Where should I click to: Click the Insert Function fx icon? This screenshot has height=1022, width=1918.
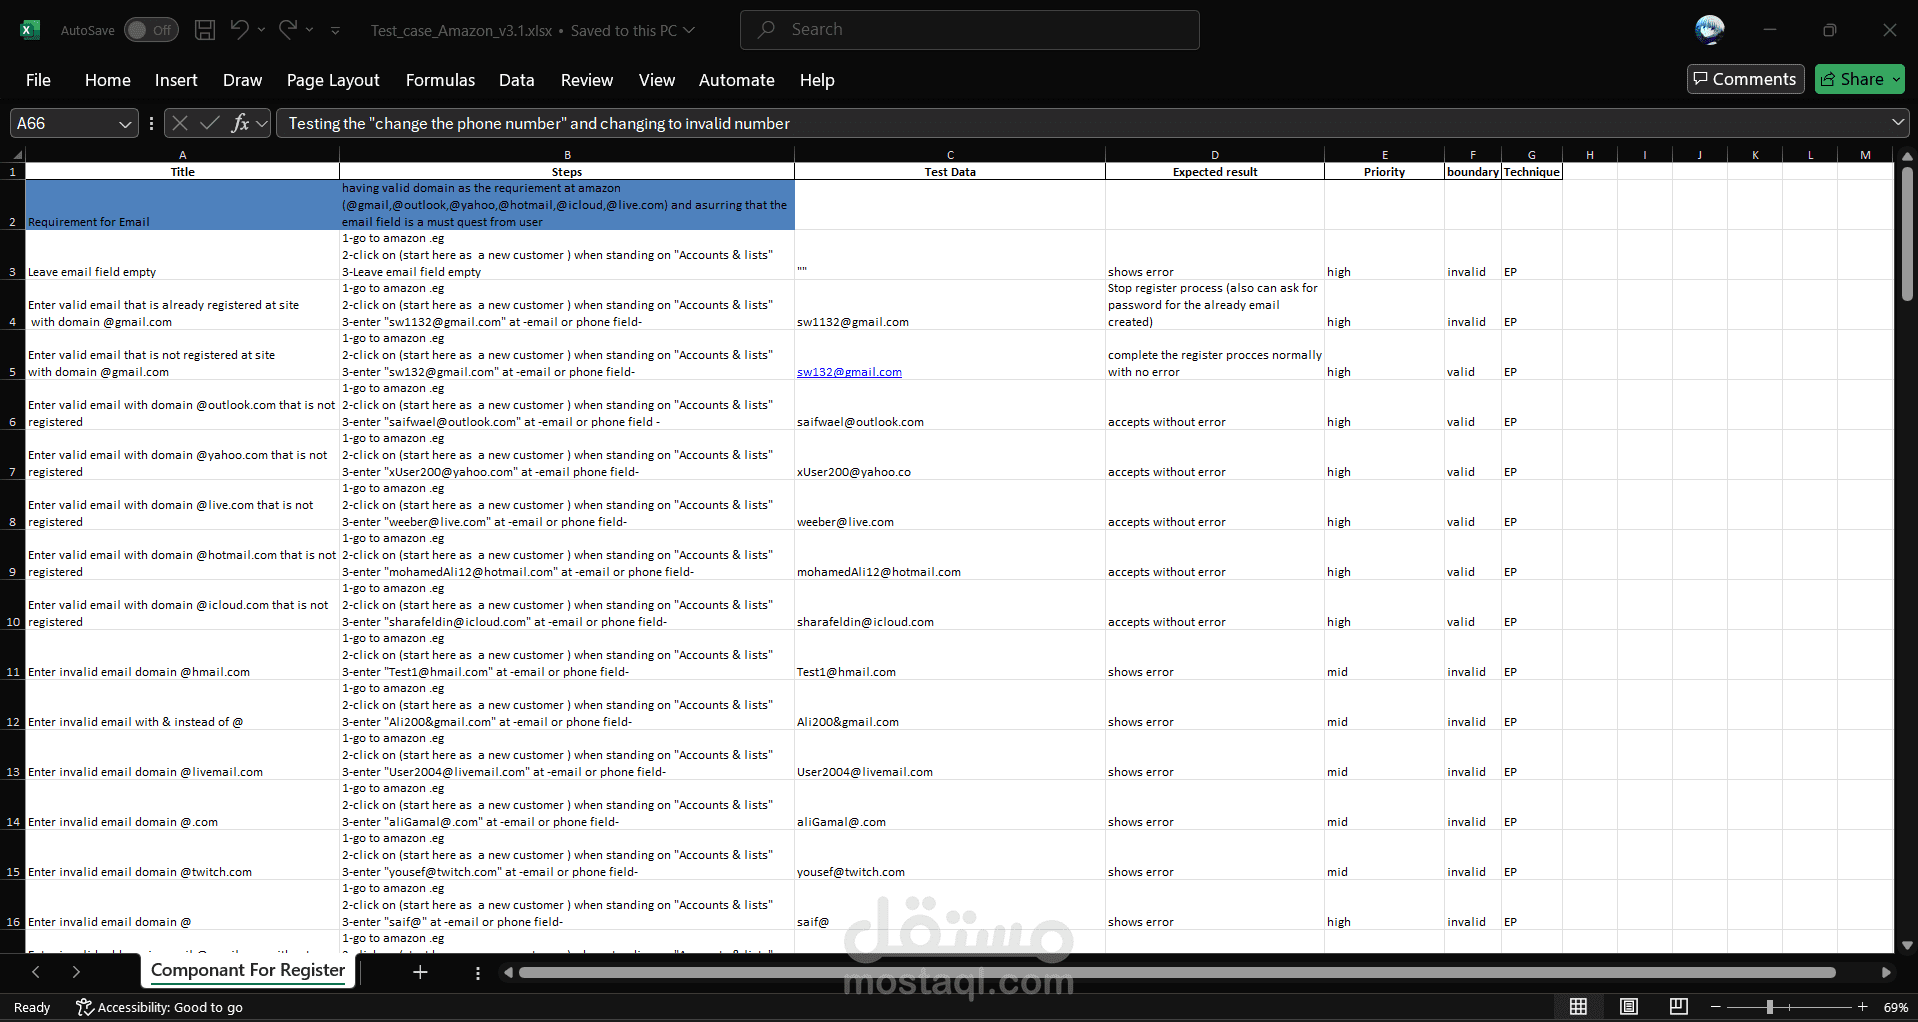tap(241, 123)
